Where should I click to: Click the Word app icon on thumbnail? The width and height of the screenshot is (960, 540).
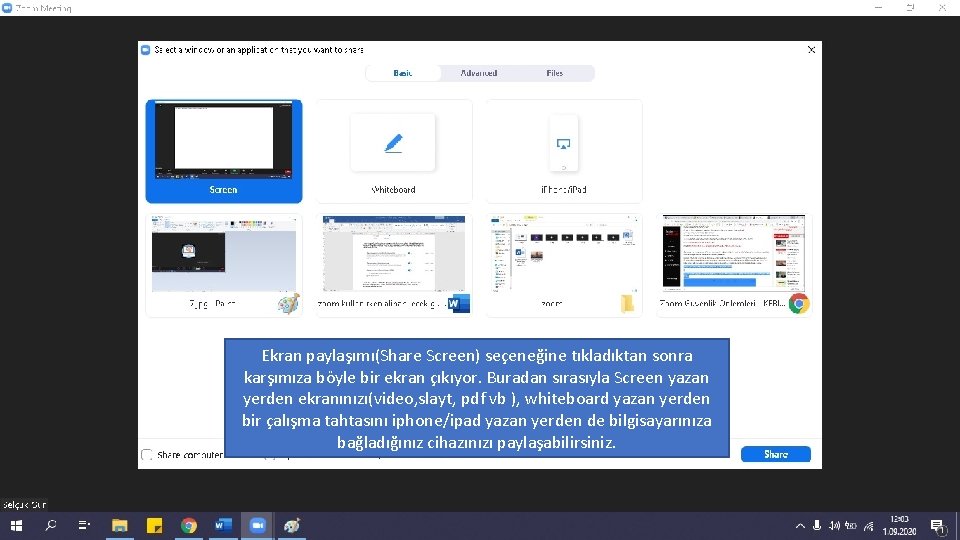(459, 304)
